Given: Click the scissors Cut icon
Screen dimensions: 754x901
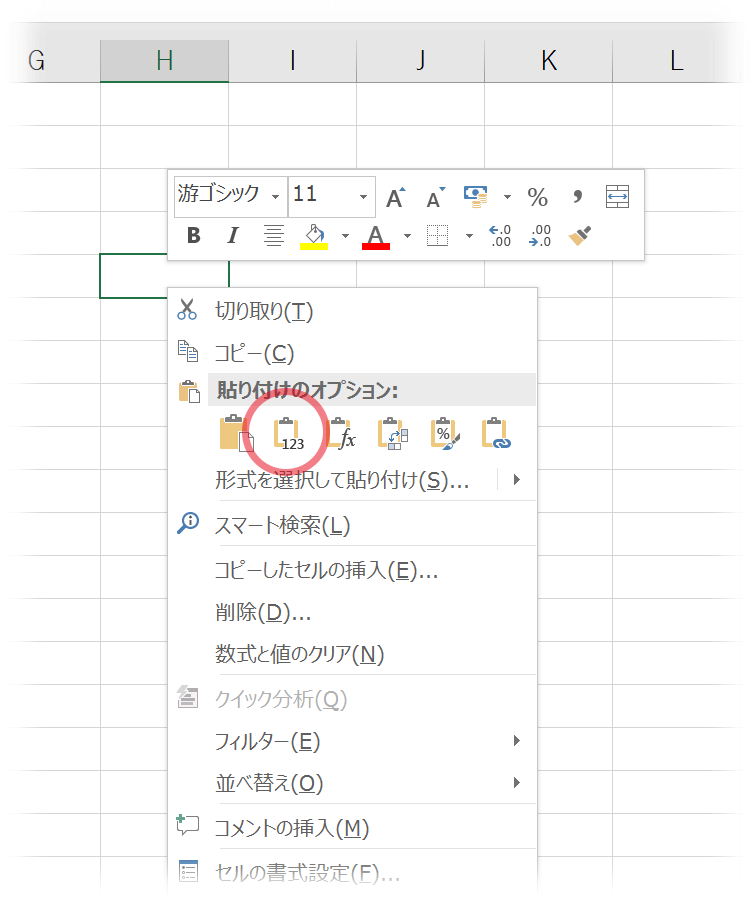Looking at the screenshot, I should (187, 309).
